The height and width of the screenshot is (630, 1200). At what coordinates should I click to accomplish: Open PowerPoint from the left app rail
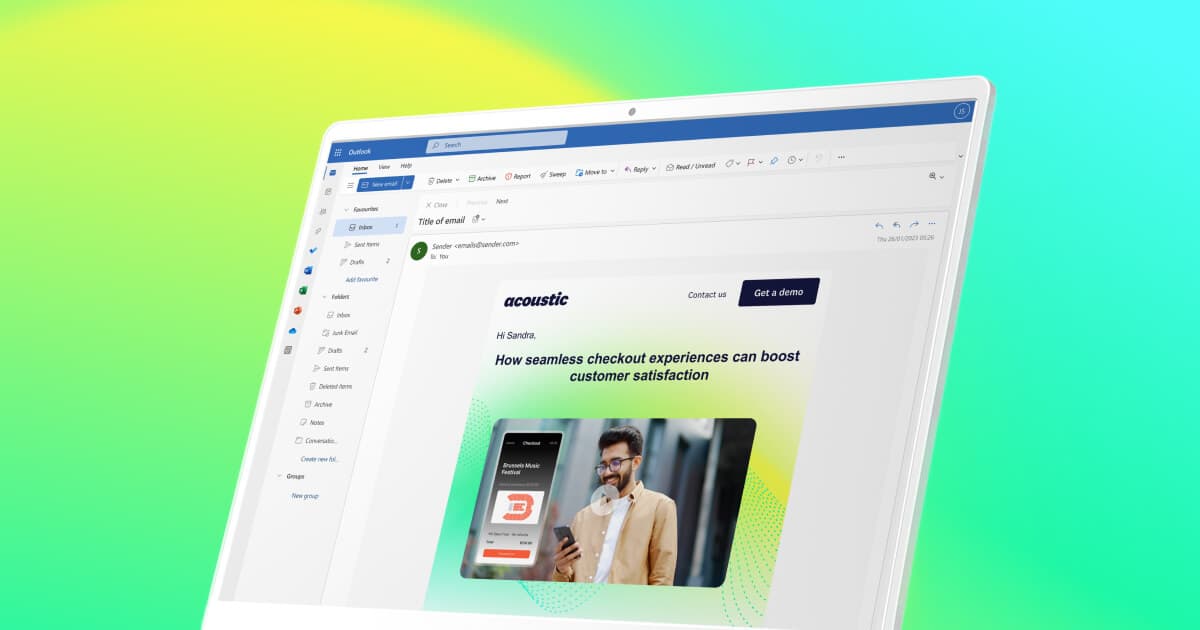[298, 311]
